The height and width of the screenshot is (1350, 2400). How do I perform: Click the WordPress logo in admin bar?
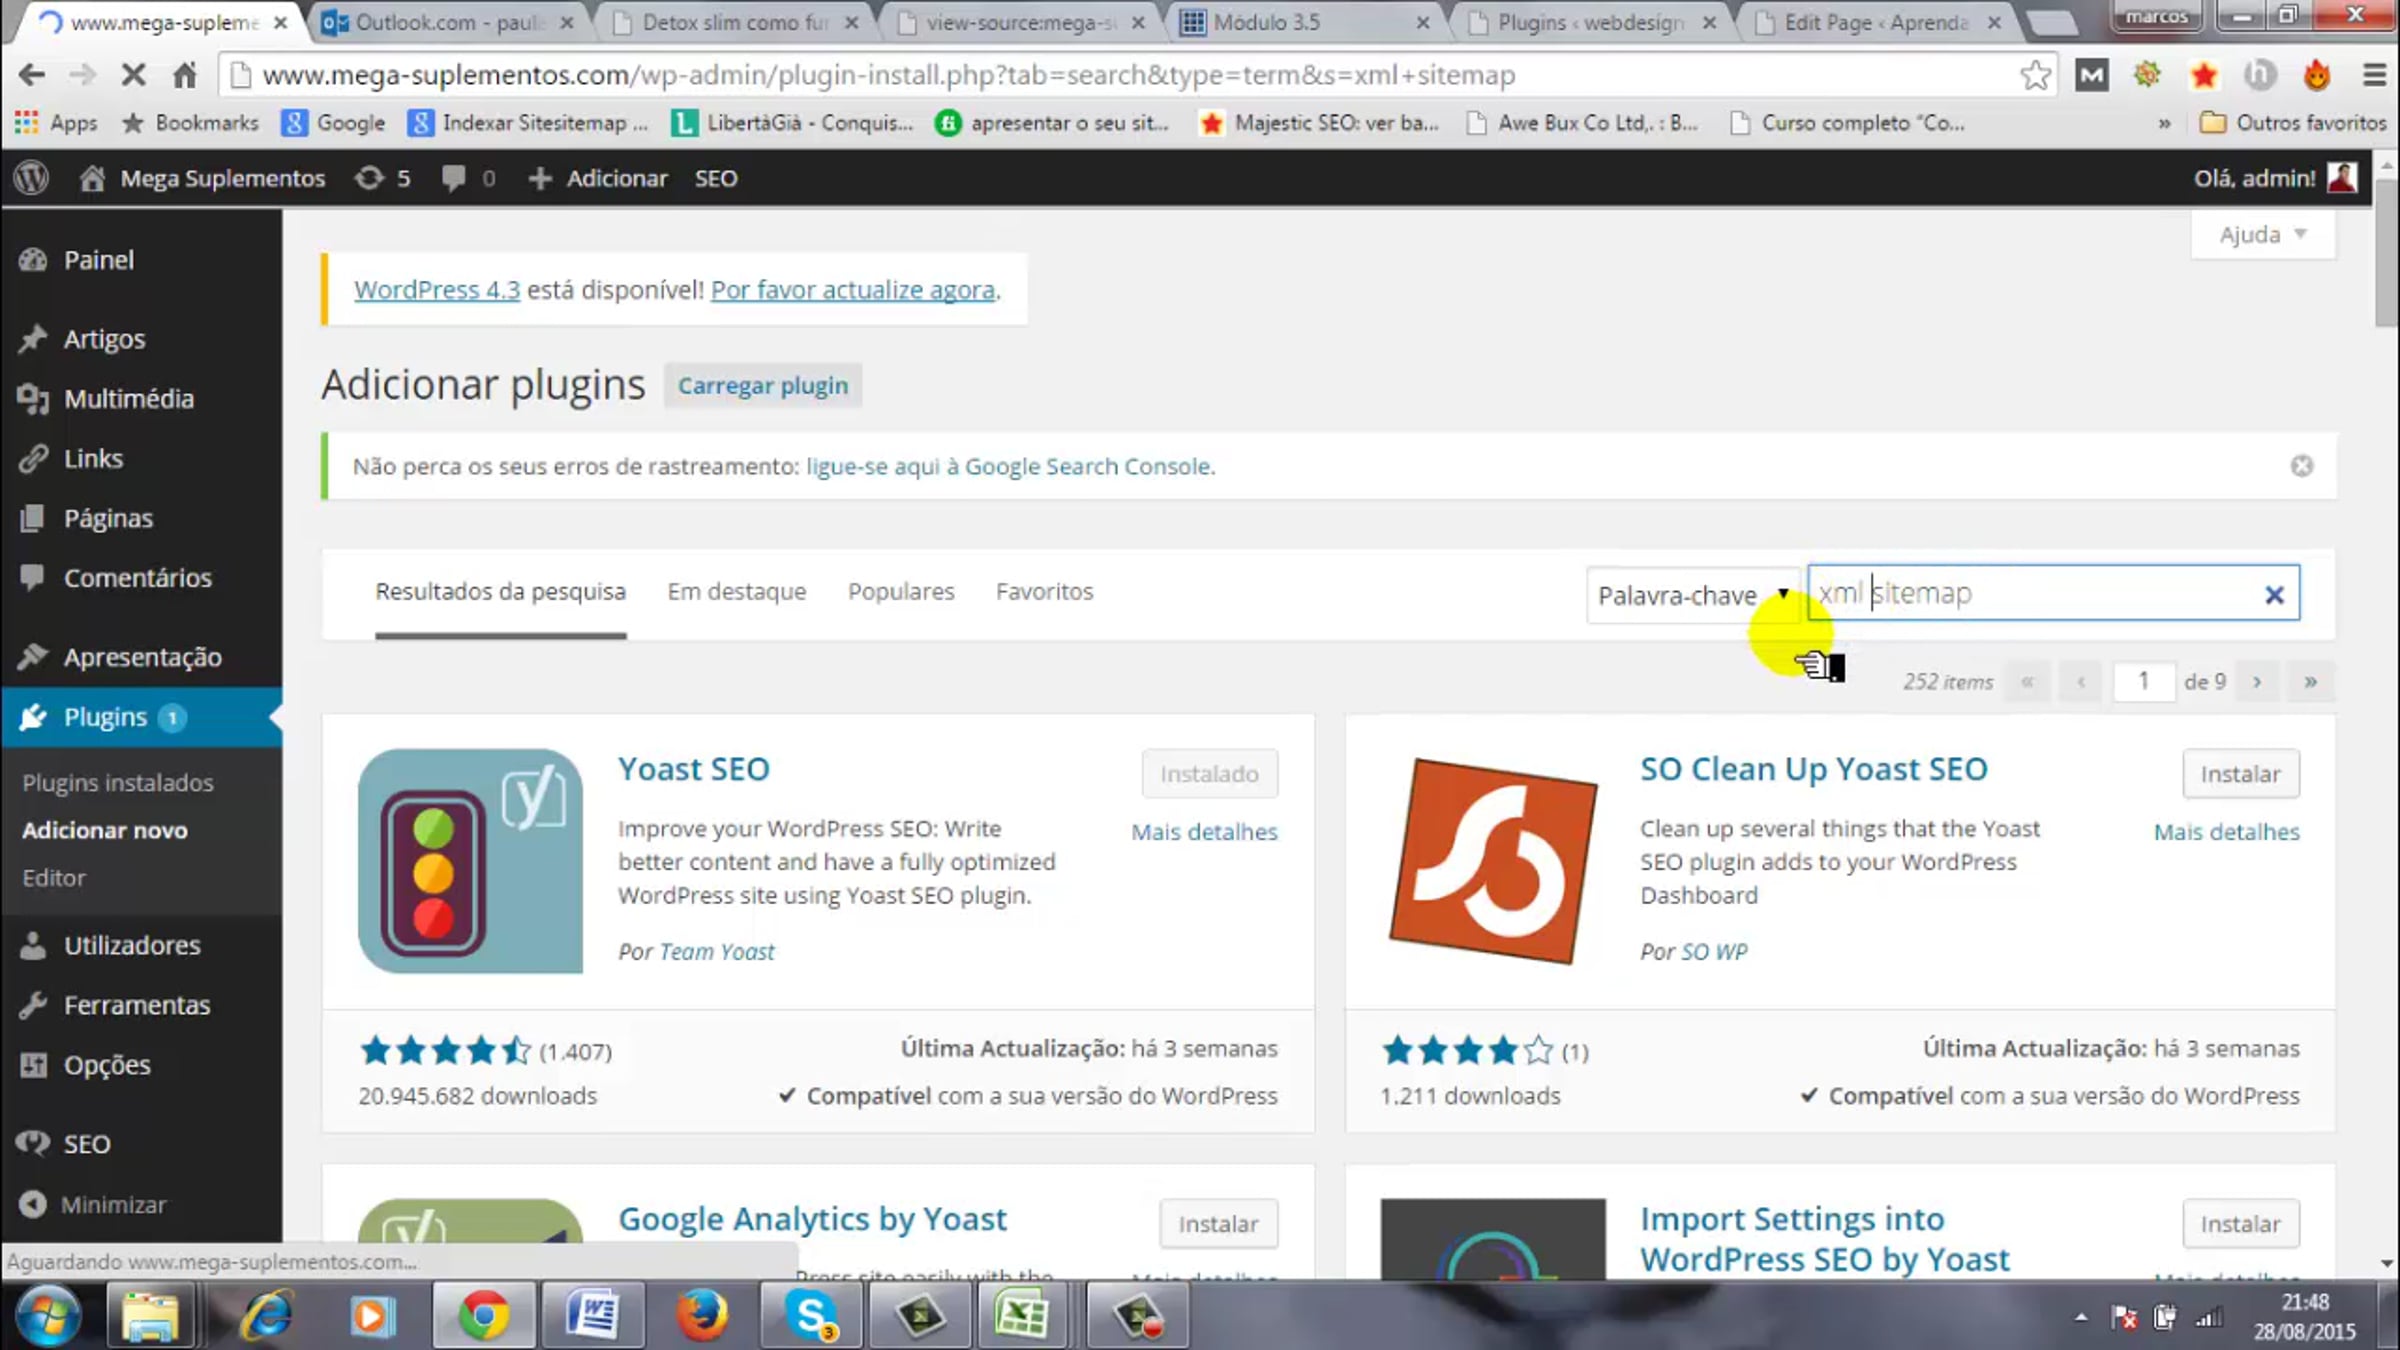point(32,178)
